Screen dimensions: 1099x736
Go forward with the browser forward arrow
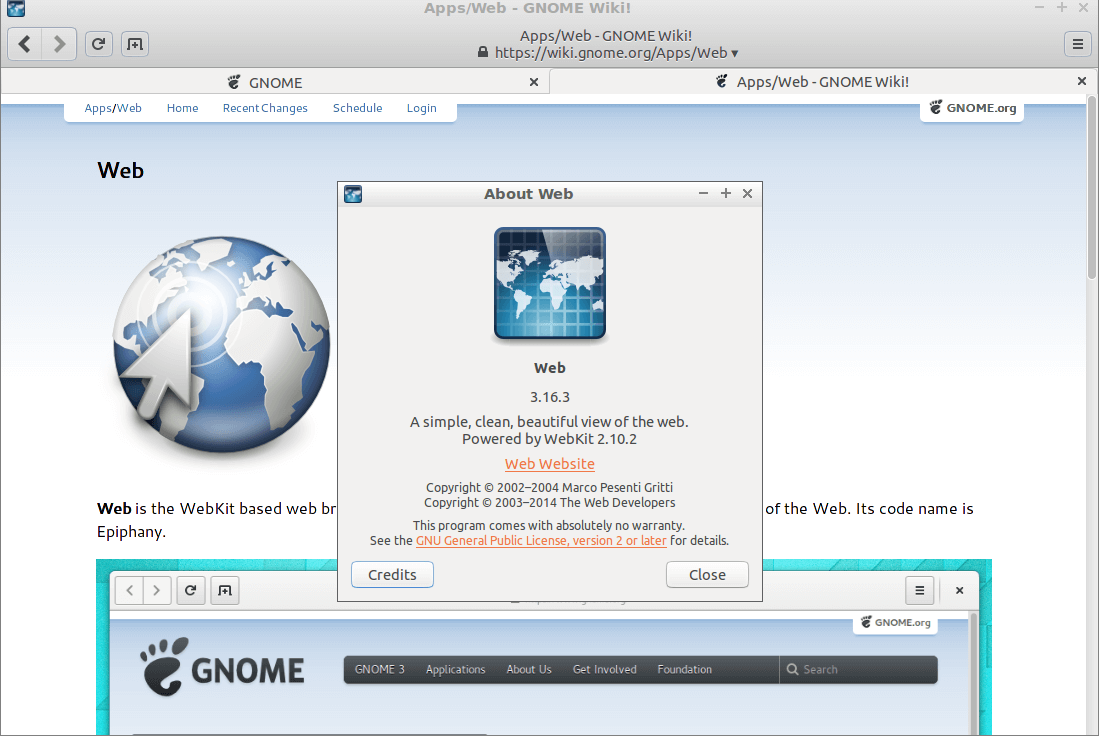[x=60, y=44]
